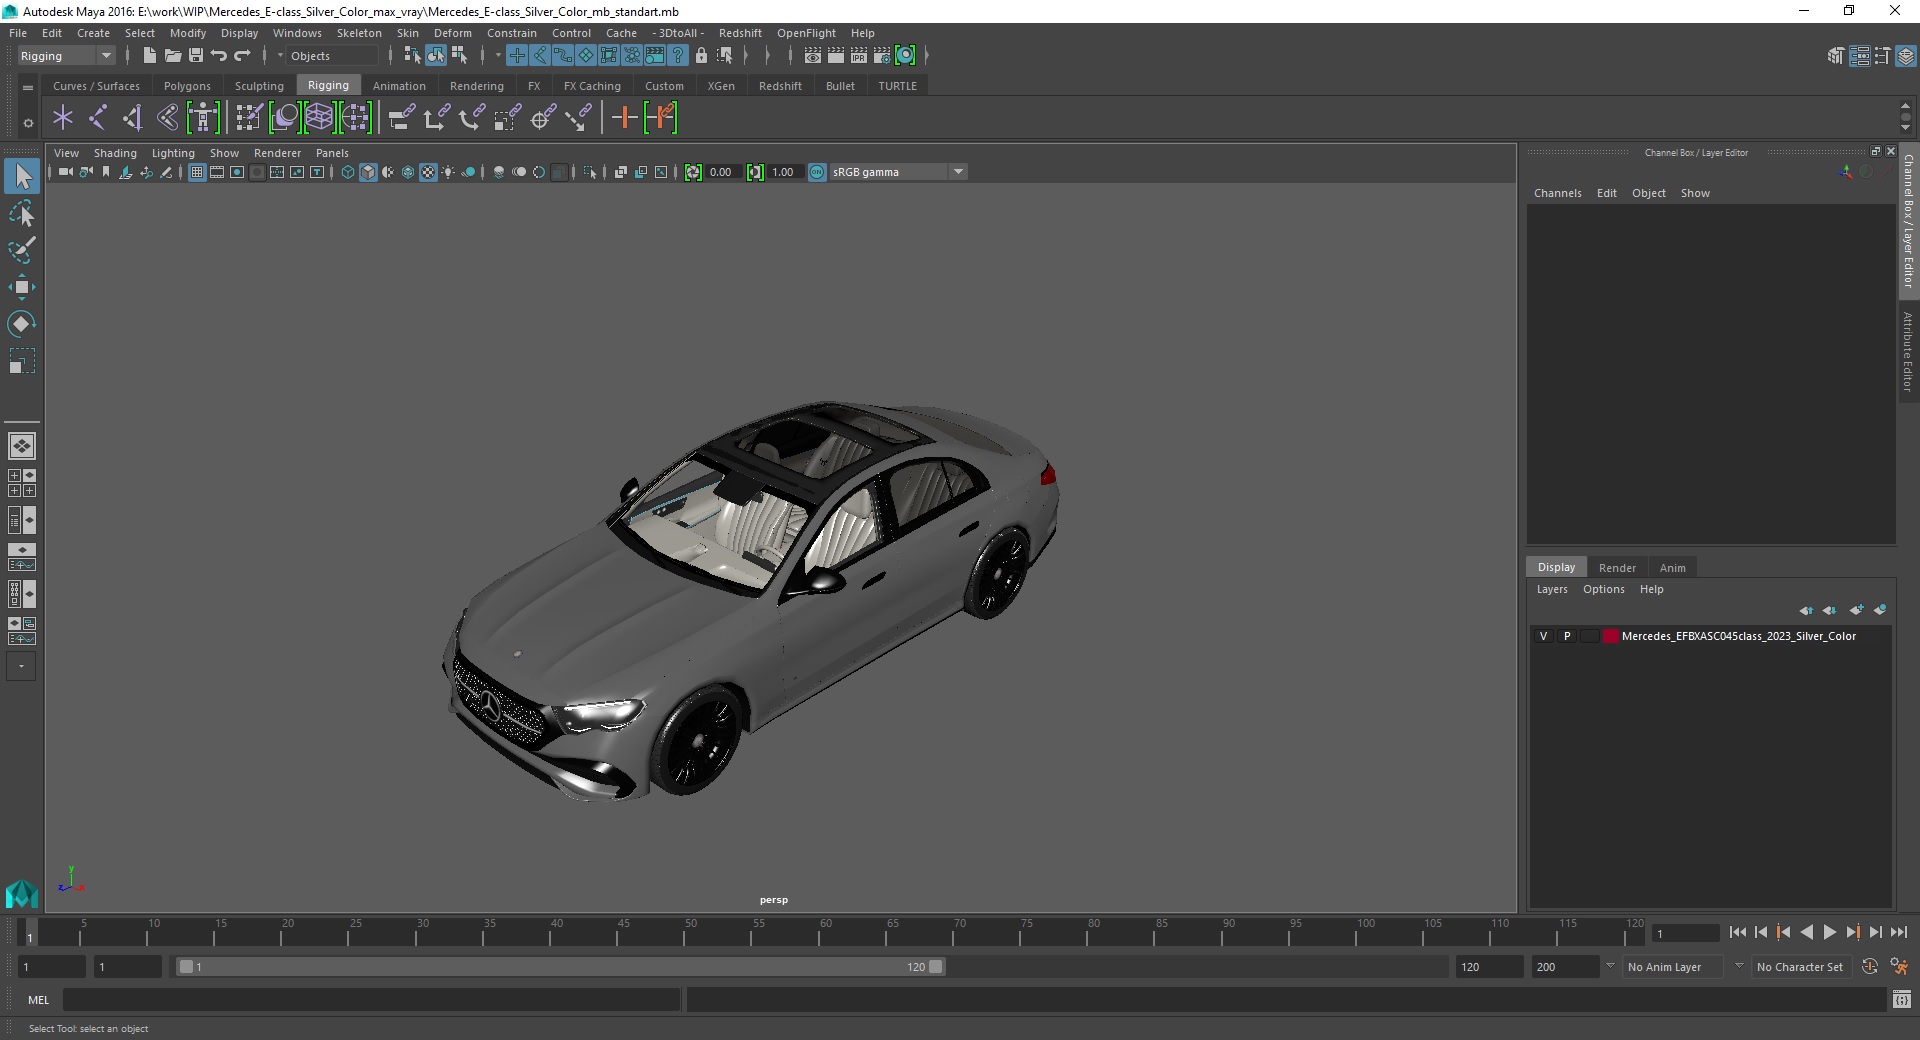Select the Paint Selection tool

point(21,250)
